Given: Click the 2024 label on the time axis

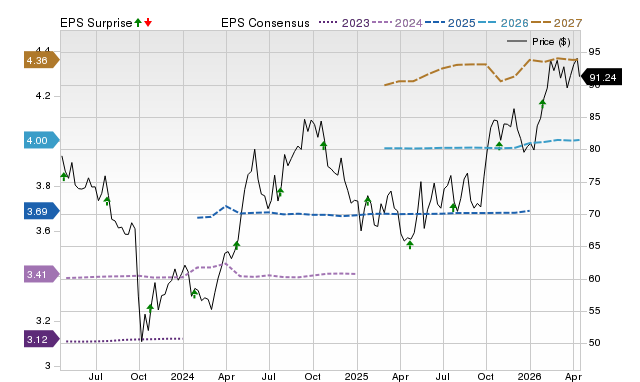Looking at the screenshot, I should [x=182, y=376].
